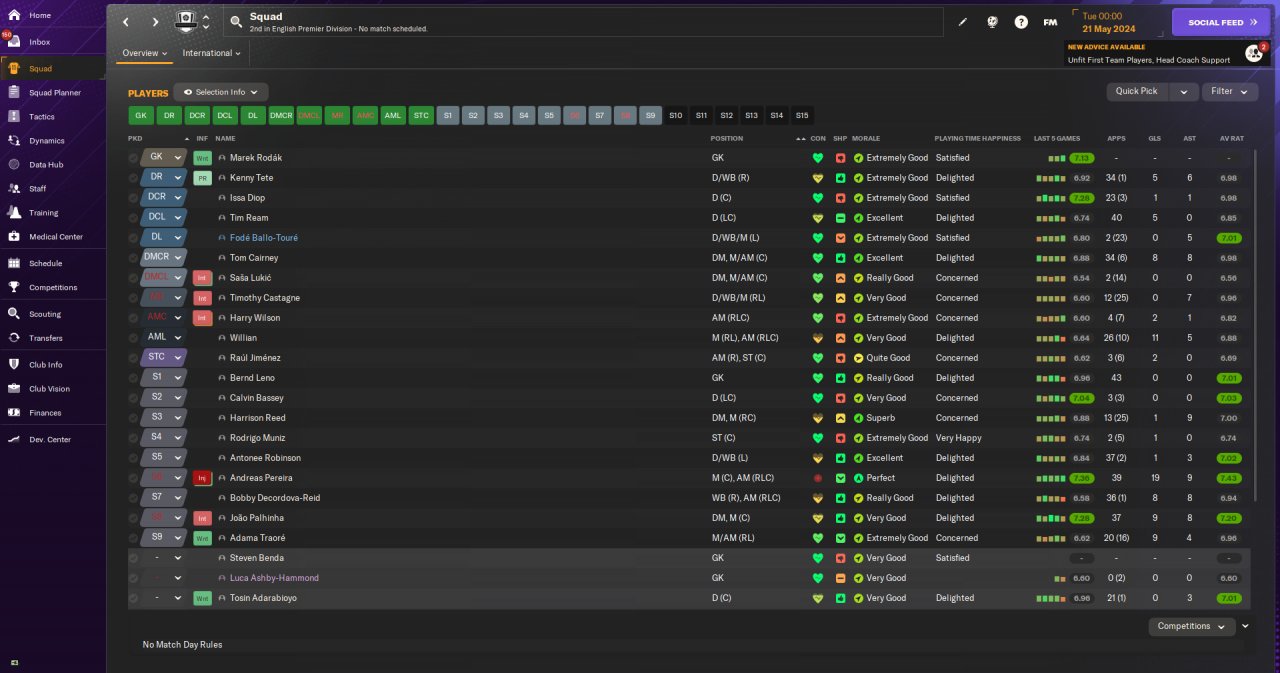Viewport: 1280px width, 673px height.
Task: Toggle the pick checkbox for Marek Rodák
Action: click(134, 158)
